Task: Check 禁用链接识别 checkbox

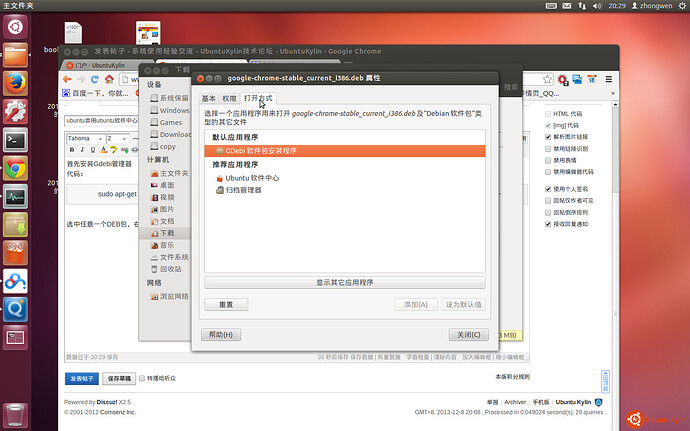Action: click(x=548, y=149)
